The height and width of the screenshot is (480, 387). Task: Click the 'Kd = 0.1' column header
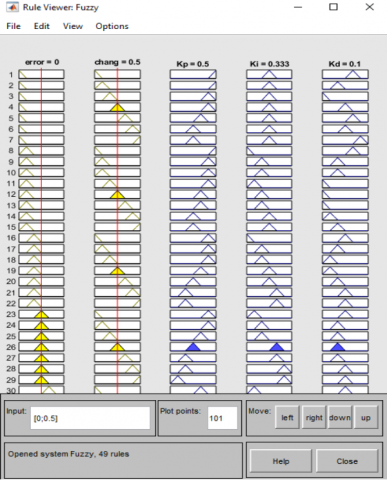345,64
